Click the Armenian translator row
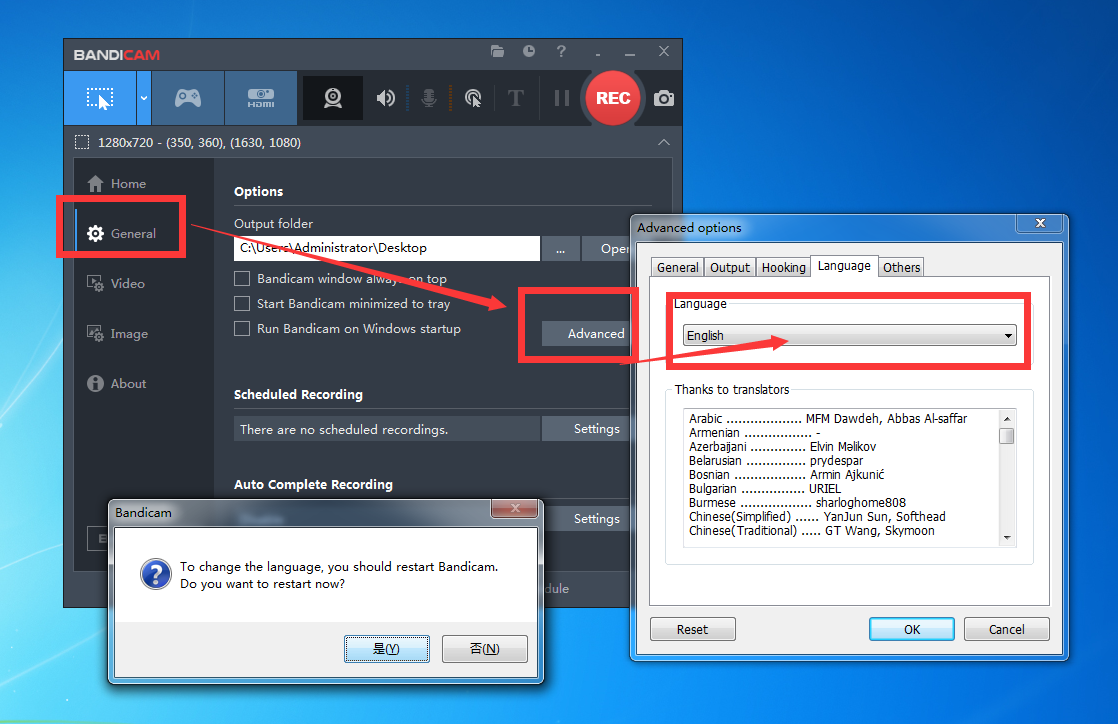Image resolution: width=1118 pixels, height=724 pixels. (x=754, y=433)
